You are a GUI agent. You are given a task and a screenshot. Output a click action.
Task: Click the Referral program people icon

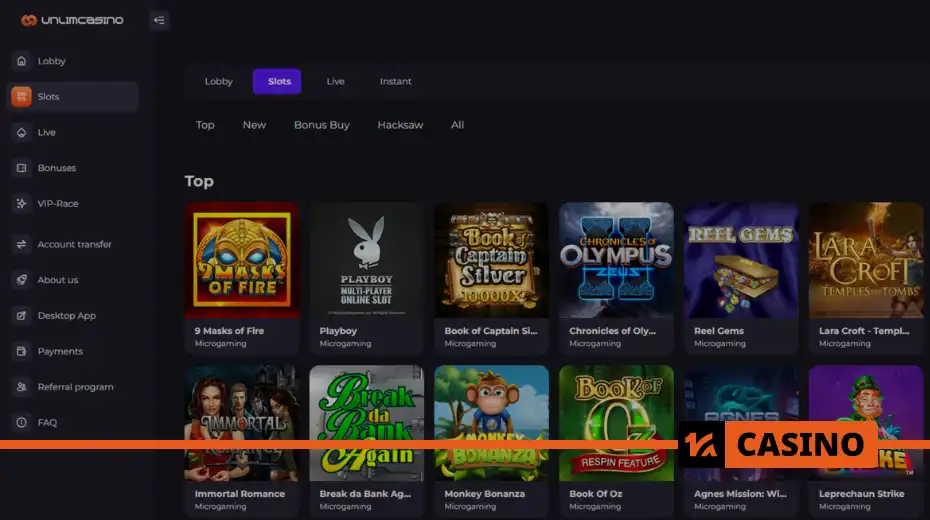pos(21,387)
